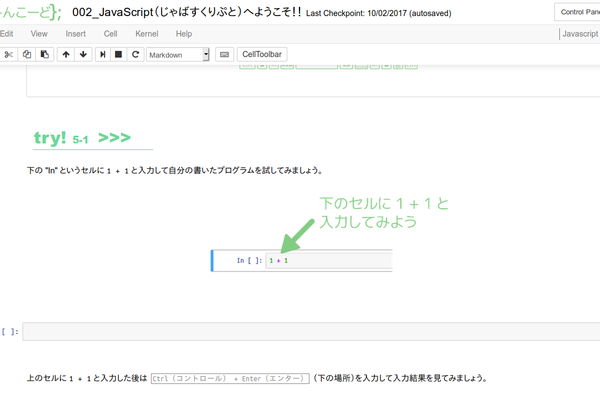The height and width of the screenshot is (400, 600).
Task: Copy selected cells icon
Action: (26, 55)
